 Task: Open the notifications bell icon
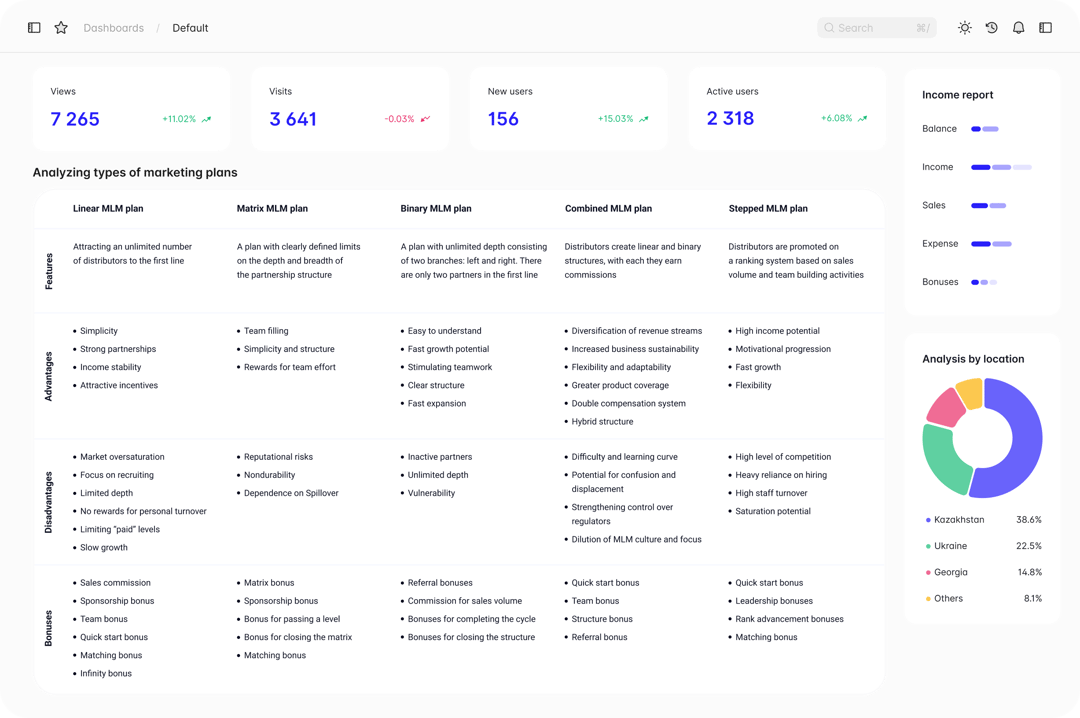1018,27
